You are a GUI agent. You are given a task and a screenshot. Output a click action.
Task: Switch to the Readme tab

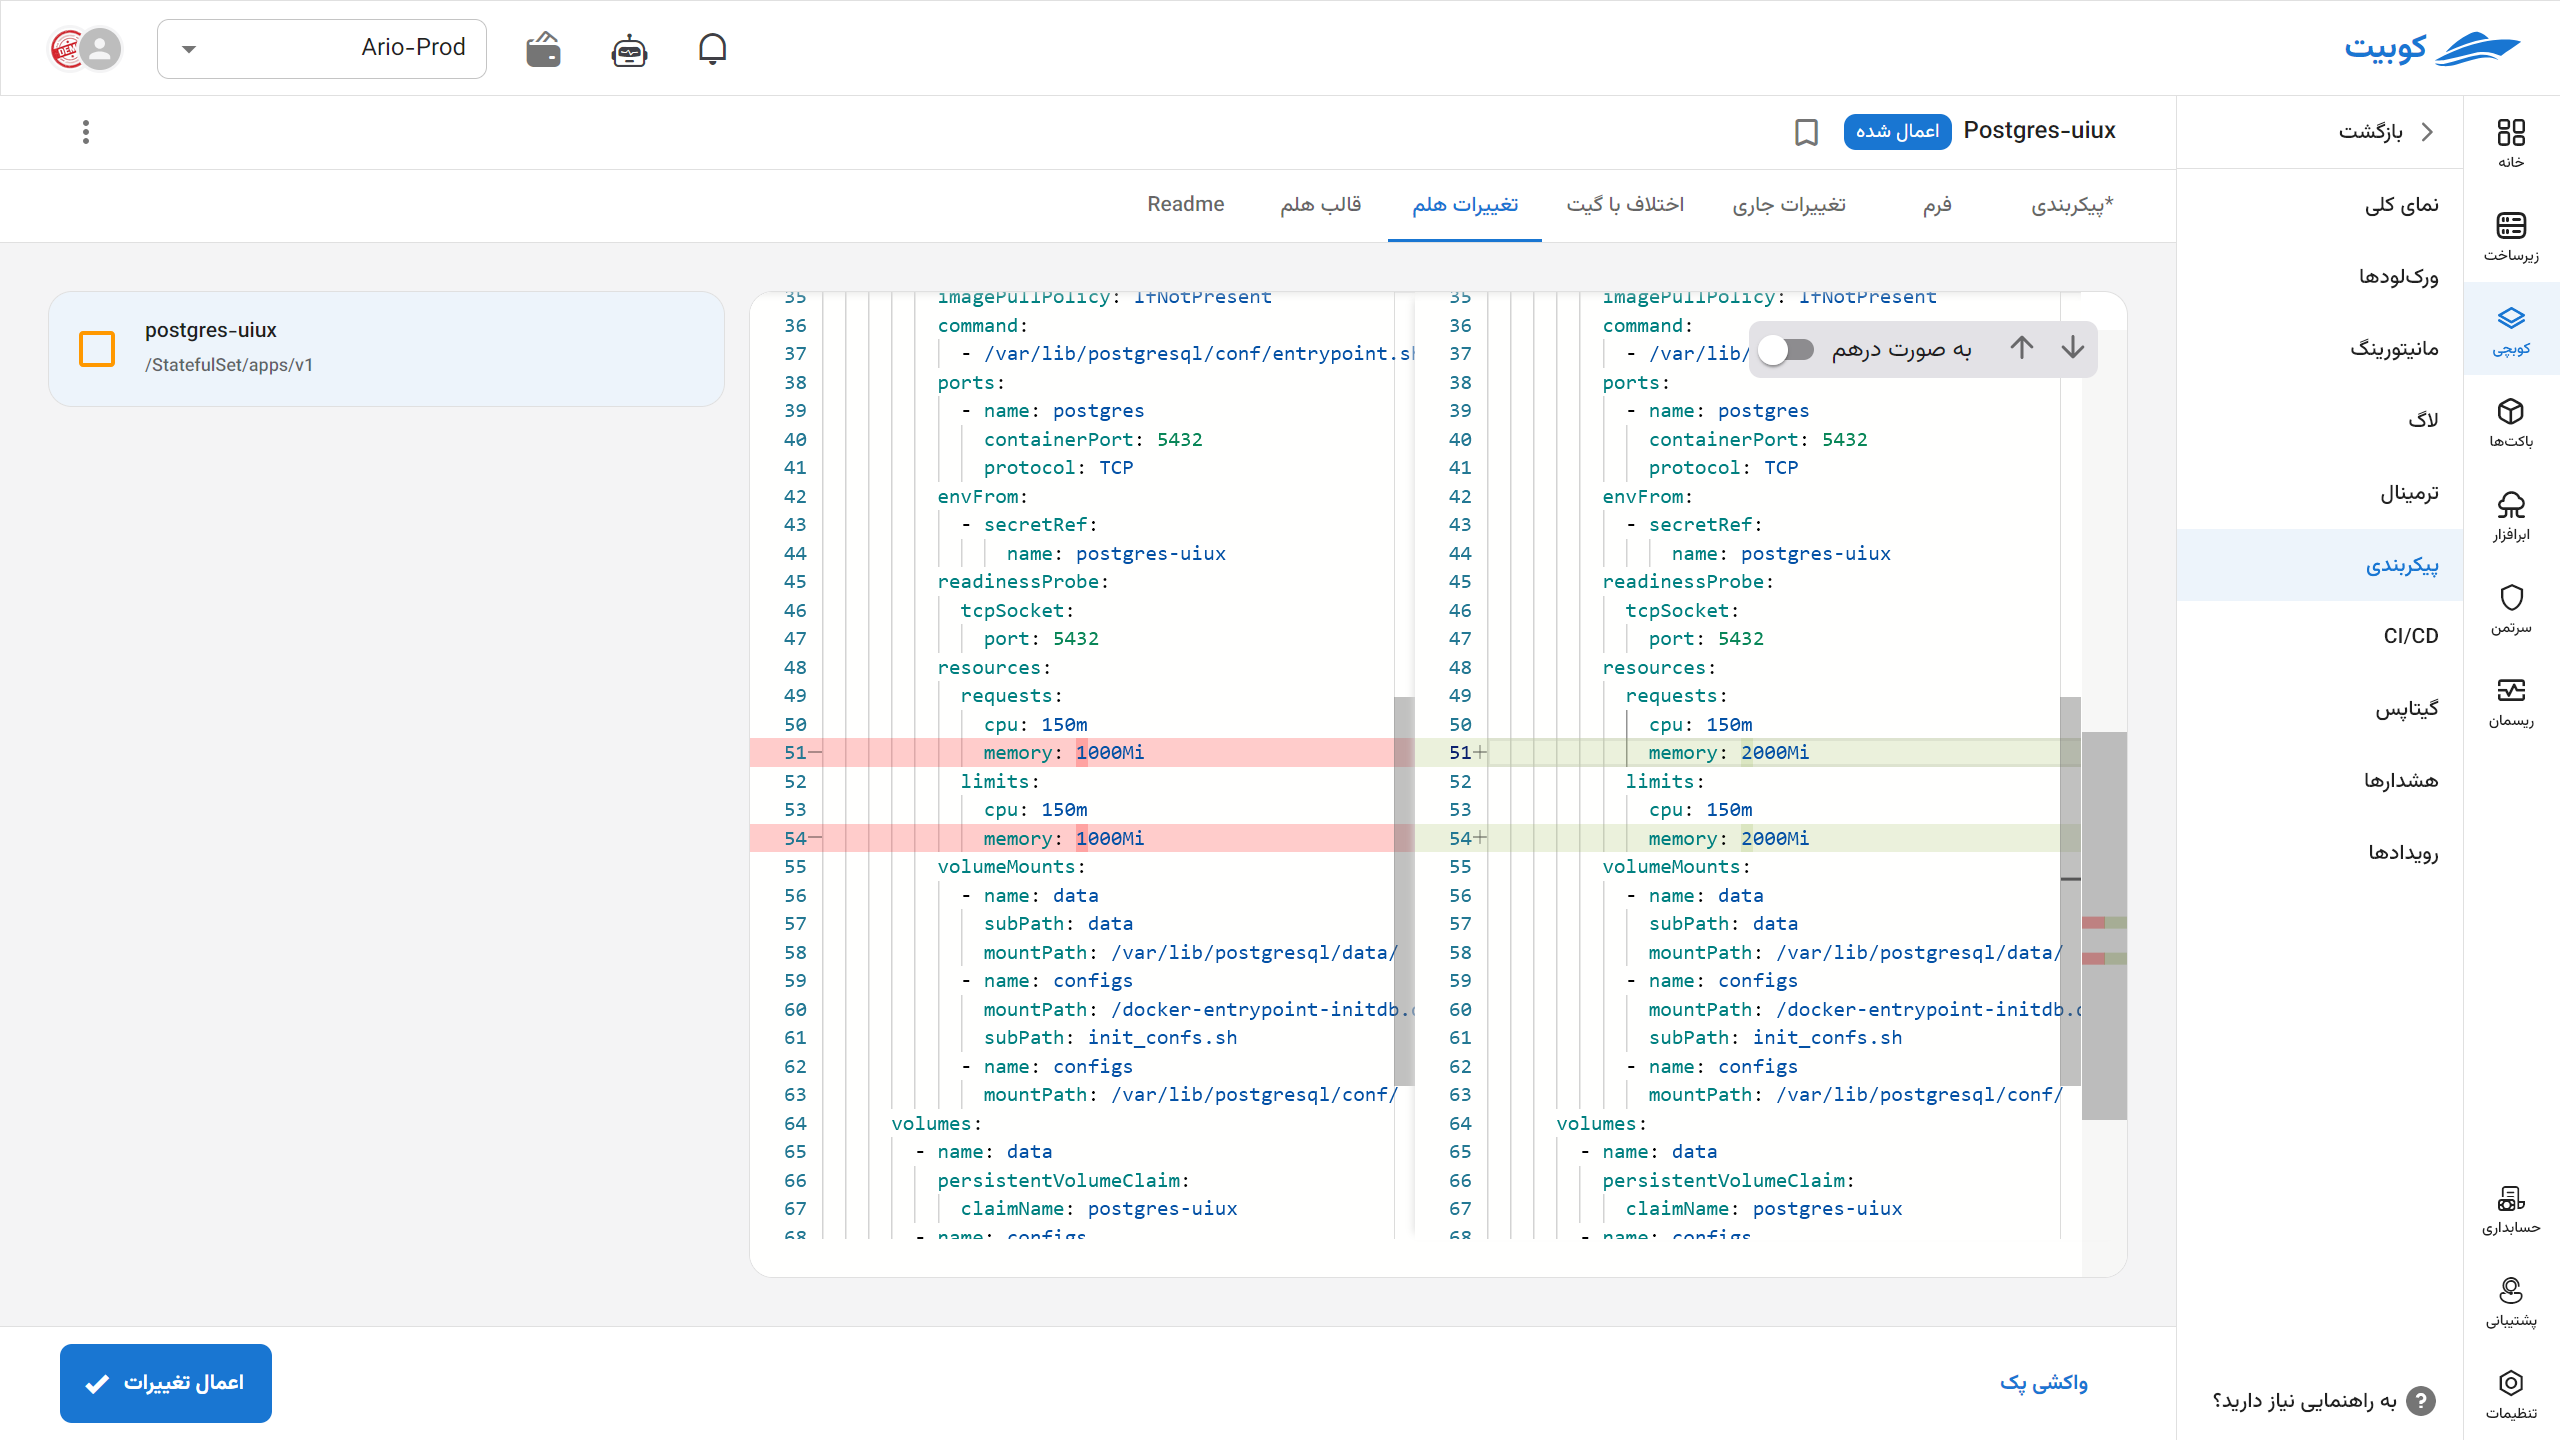(1185, 204)
